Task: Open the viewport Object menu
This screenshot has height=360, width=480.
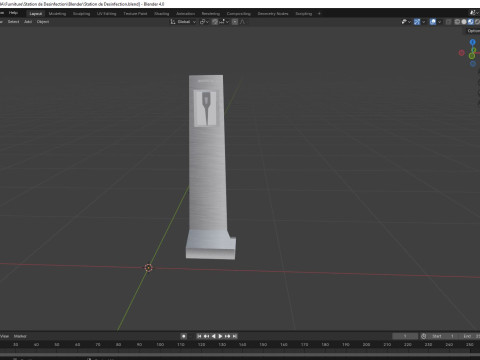Action: (43, 22)
